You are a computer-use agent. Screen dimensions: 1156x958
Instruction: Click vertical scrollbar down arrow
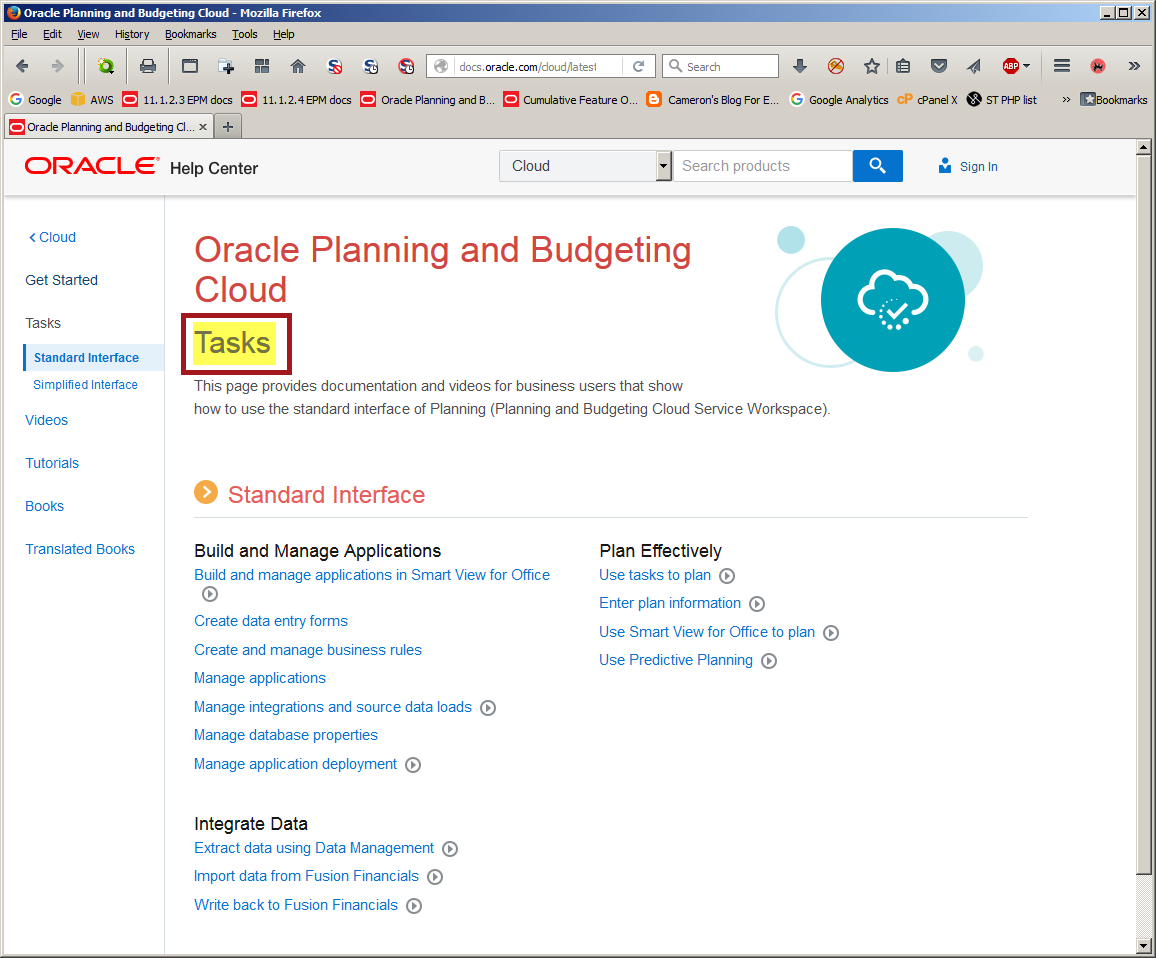click(x=1143, y=945)
